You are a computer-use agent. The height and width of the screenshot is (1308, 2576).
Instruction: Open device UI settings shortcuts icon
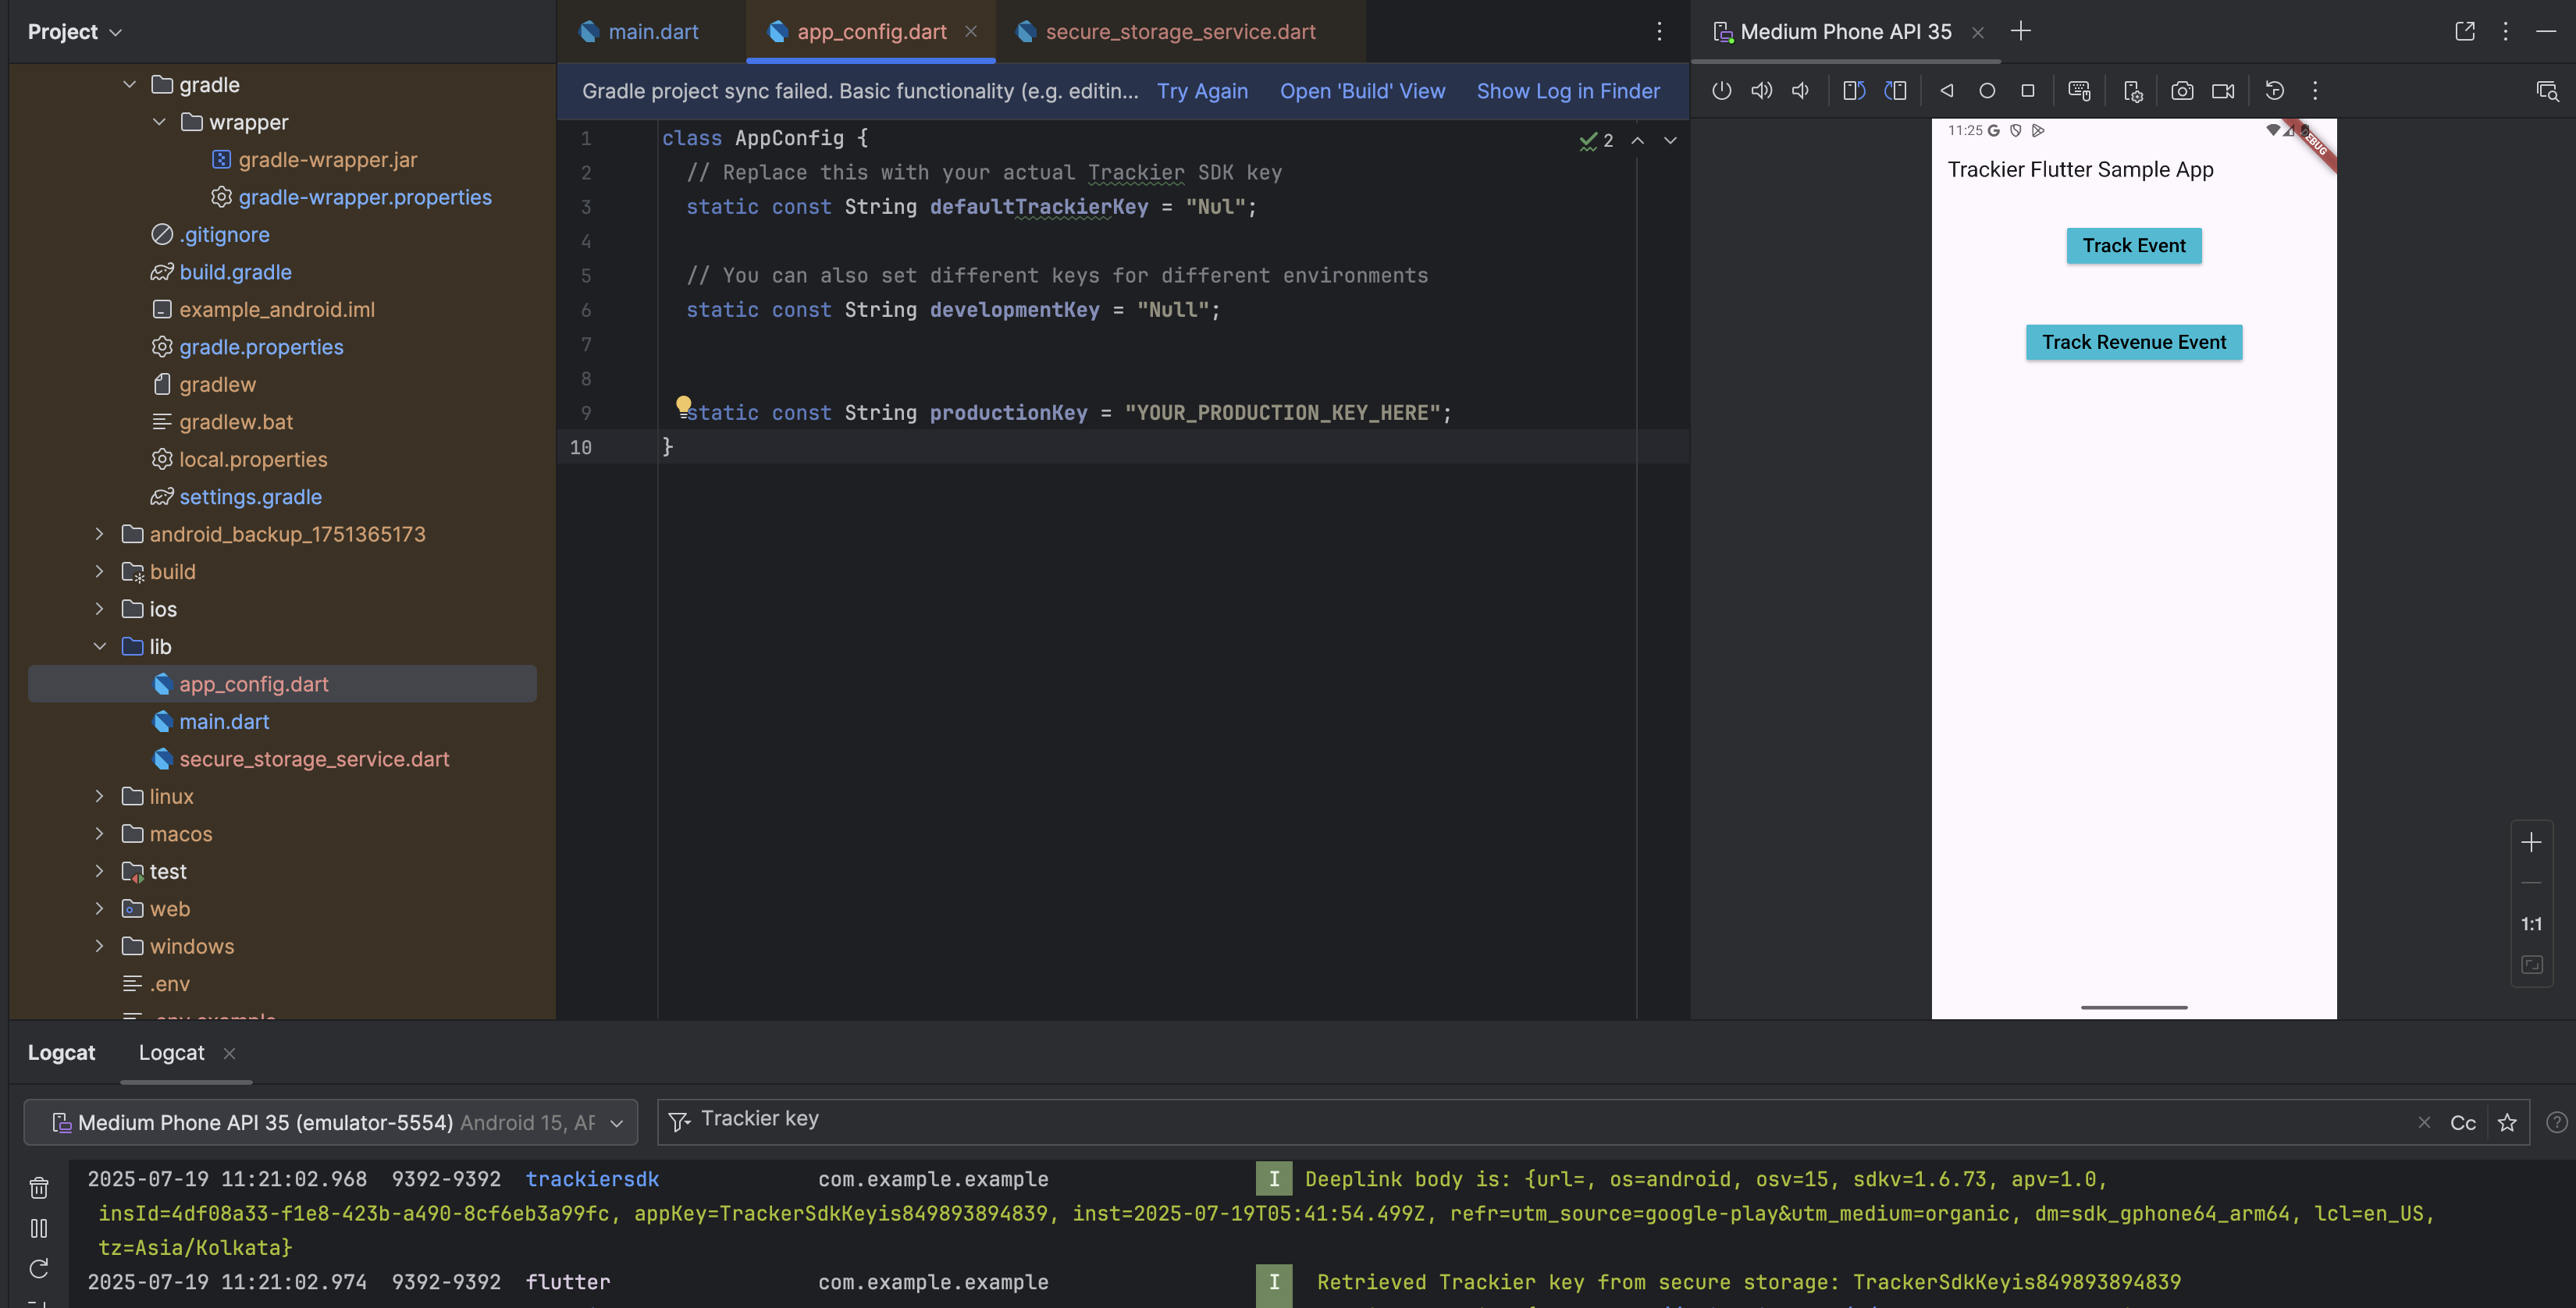pos(2132,91)
